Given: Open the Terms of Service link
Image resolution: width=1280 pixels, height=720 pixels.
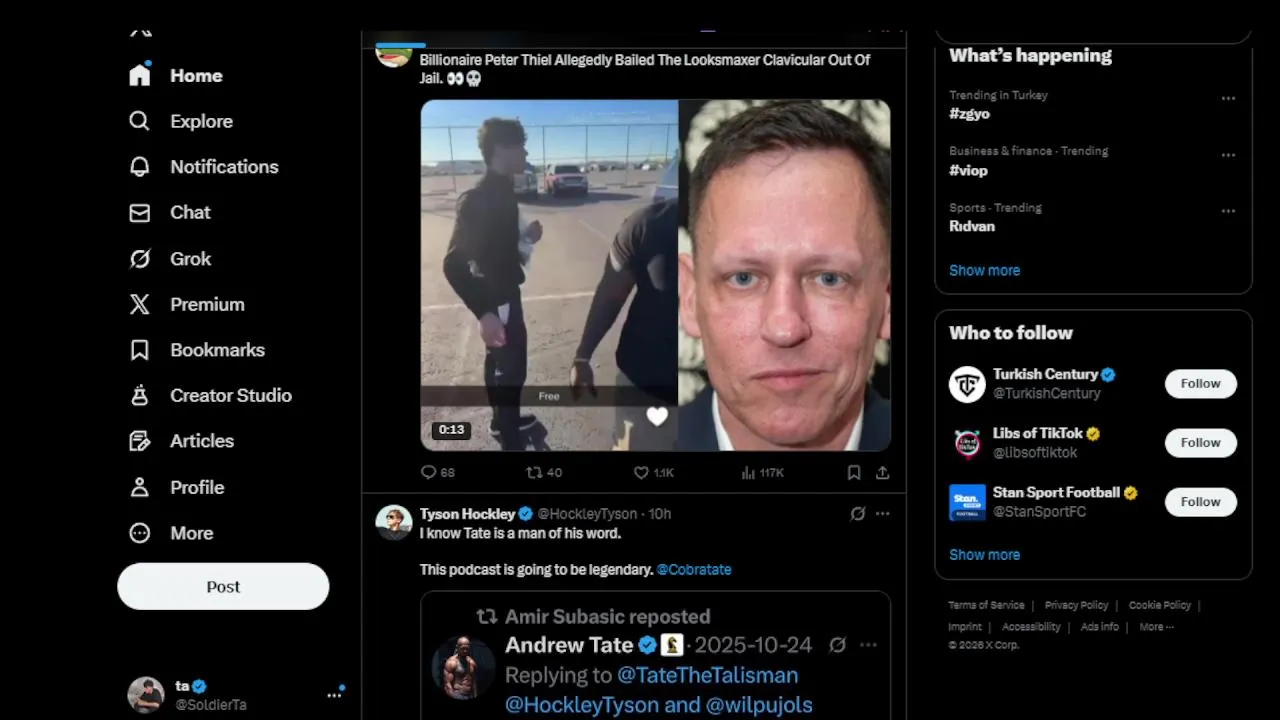Looking at the screenshot, I should 986,605.
